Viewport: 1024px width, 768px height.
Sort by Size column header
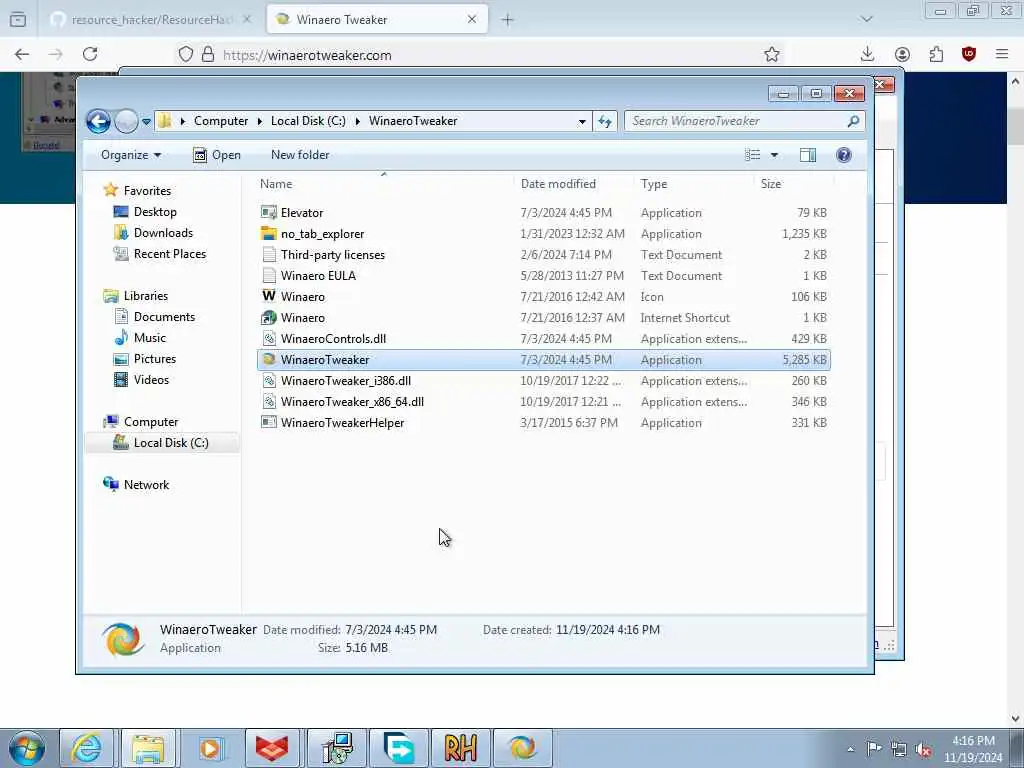coord(793,184)
